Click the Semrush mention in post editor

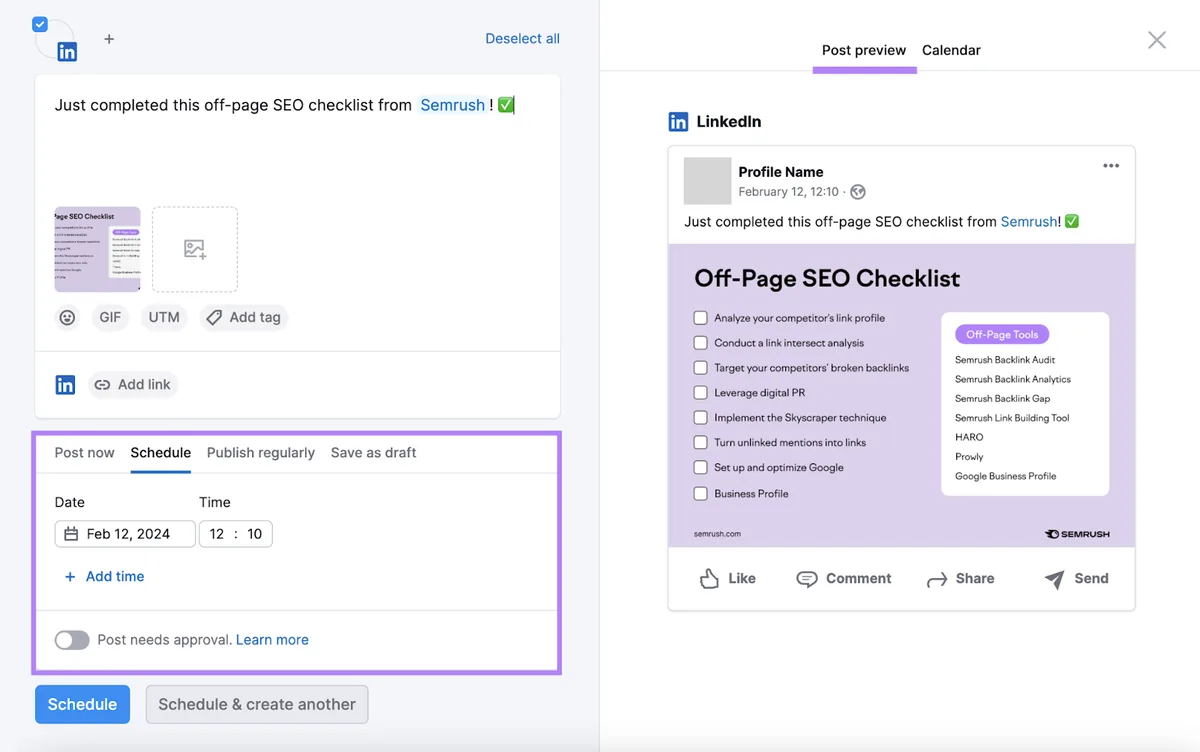point(452,105)
